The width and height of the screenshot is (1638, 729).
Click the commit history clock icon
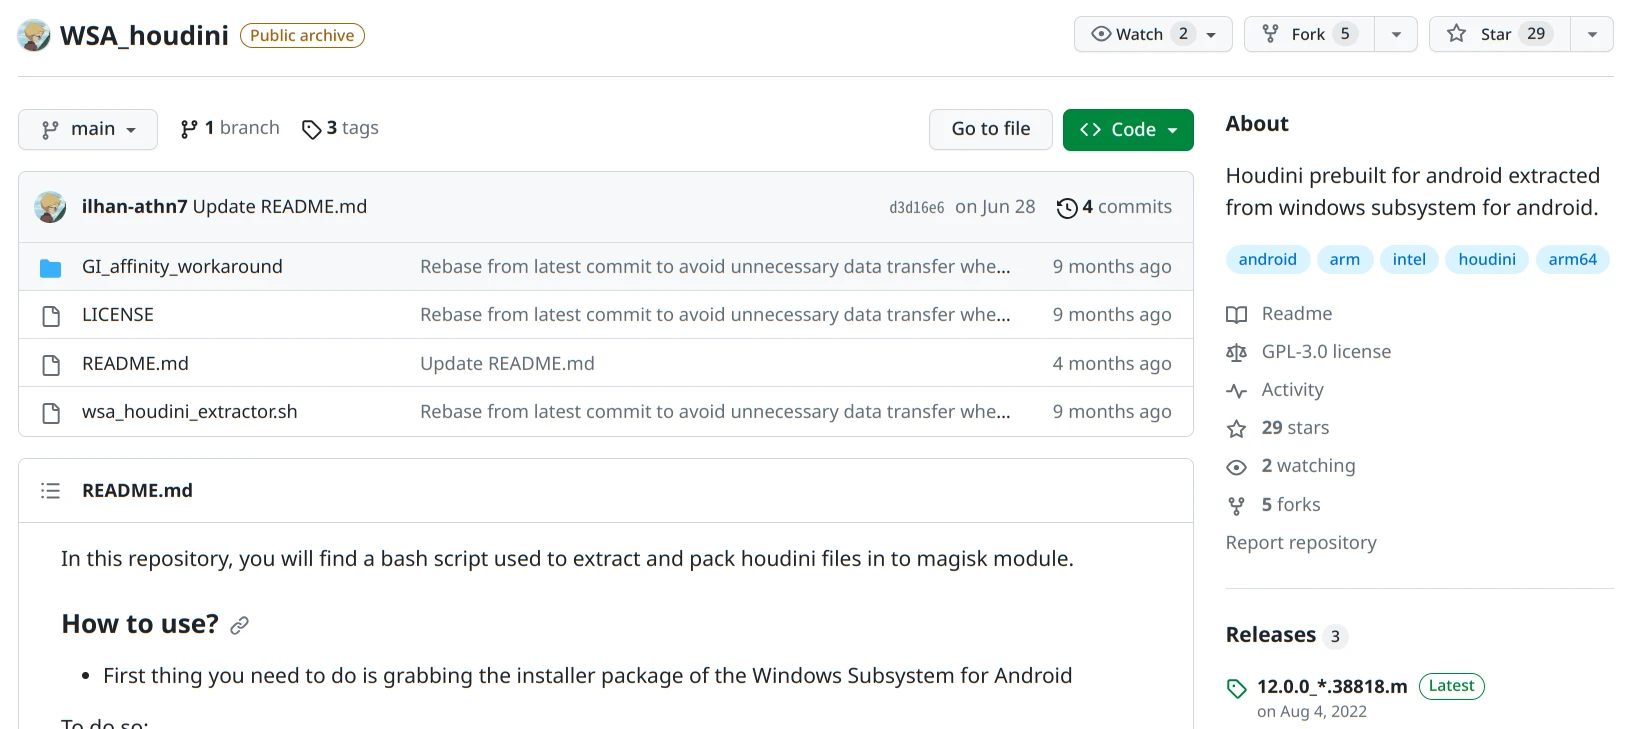1067,208
